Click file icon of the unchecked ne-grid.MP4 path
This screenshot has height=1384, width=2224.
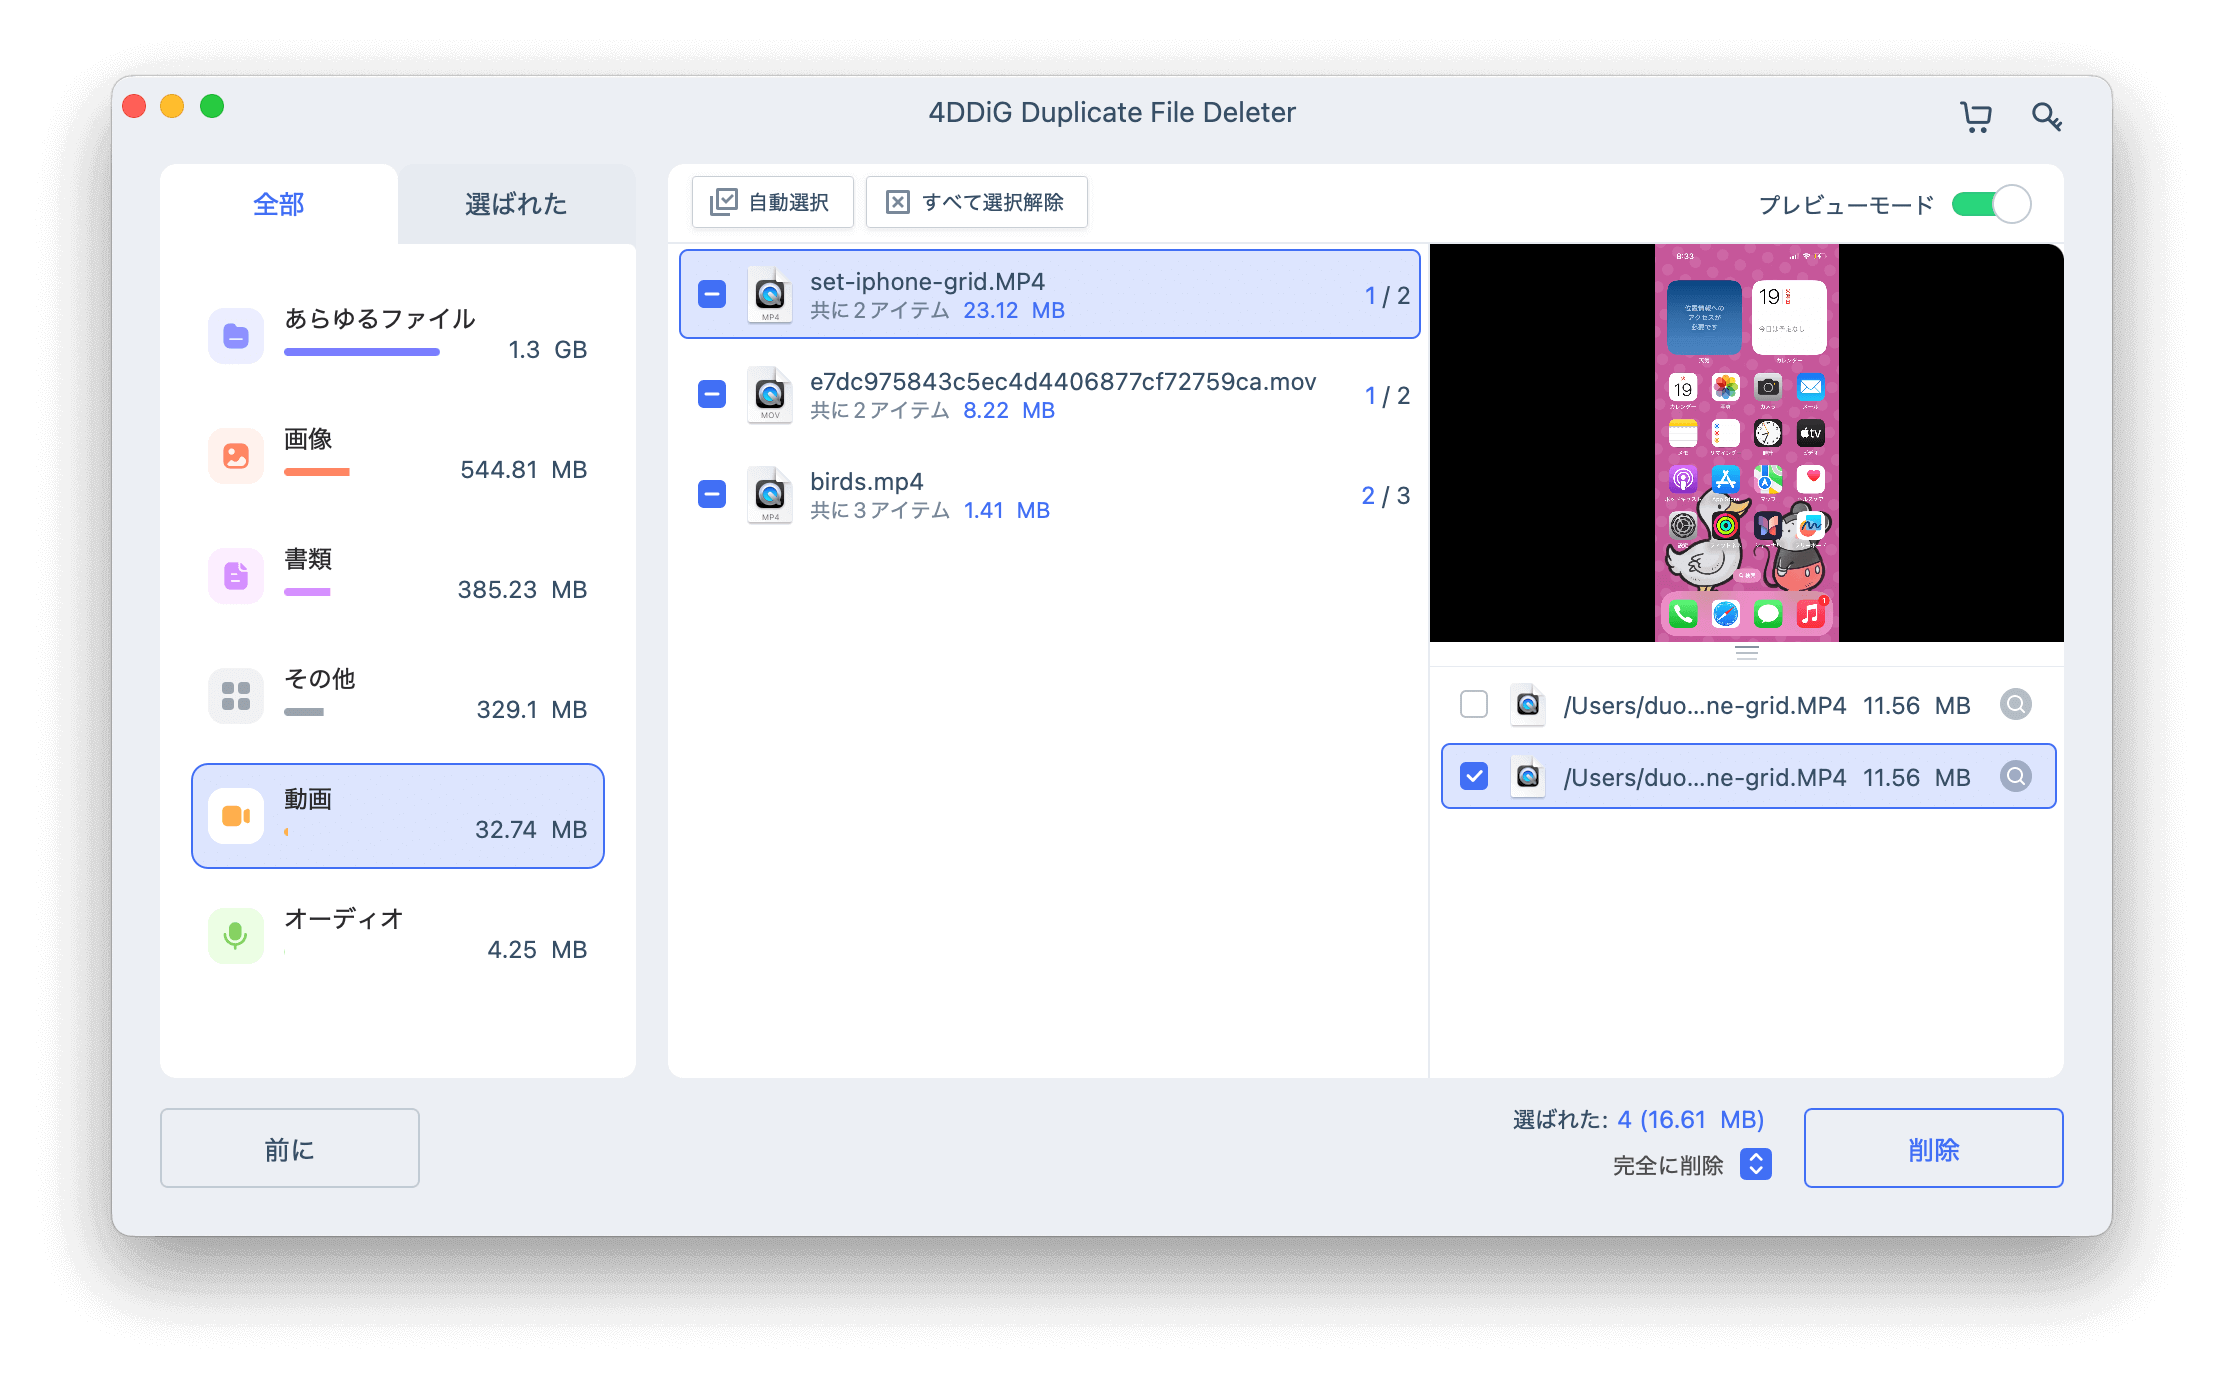click(x=1528, y=705)
